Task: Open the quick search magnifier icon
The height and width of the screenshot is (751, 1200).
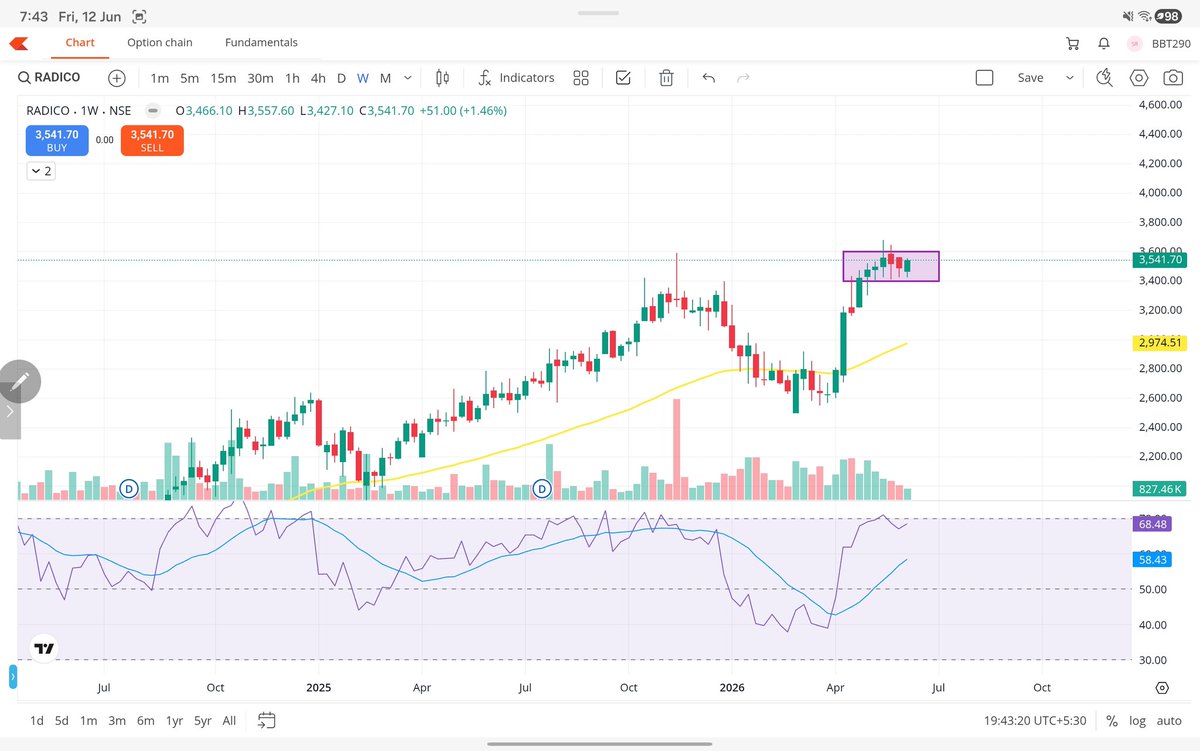Action: [1105, 77]
